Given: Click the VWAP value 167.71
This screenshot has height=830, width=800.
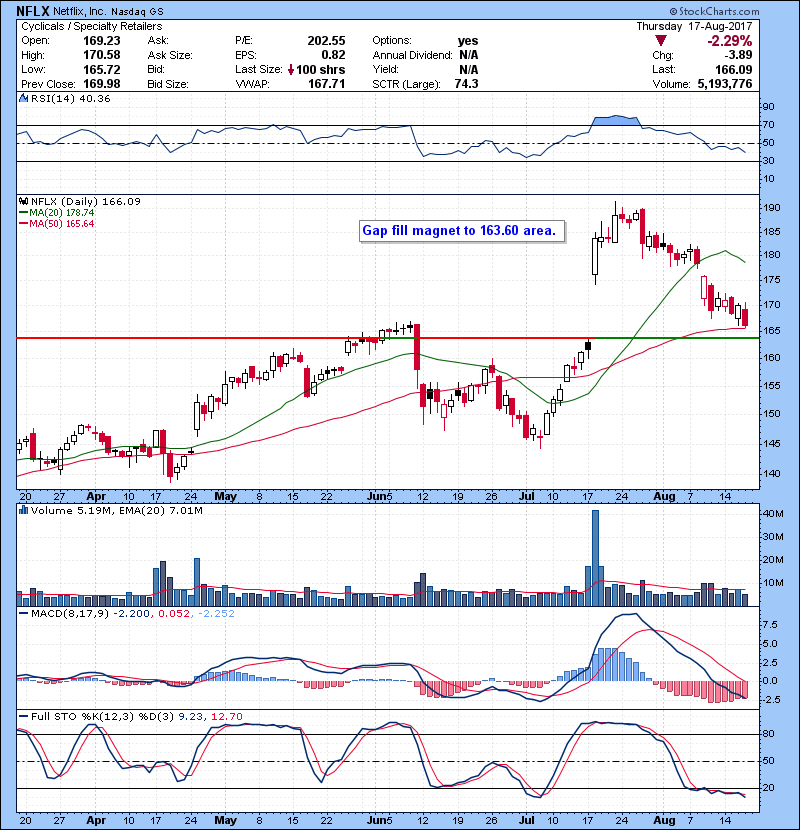Looking at the screenshot, I should pyautogui.click(x=326, y=84).
